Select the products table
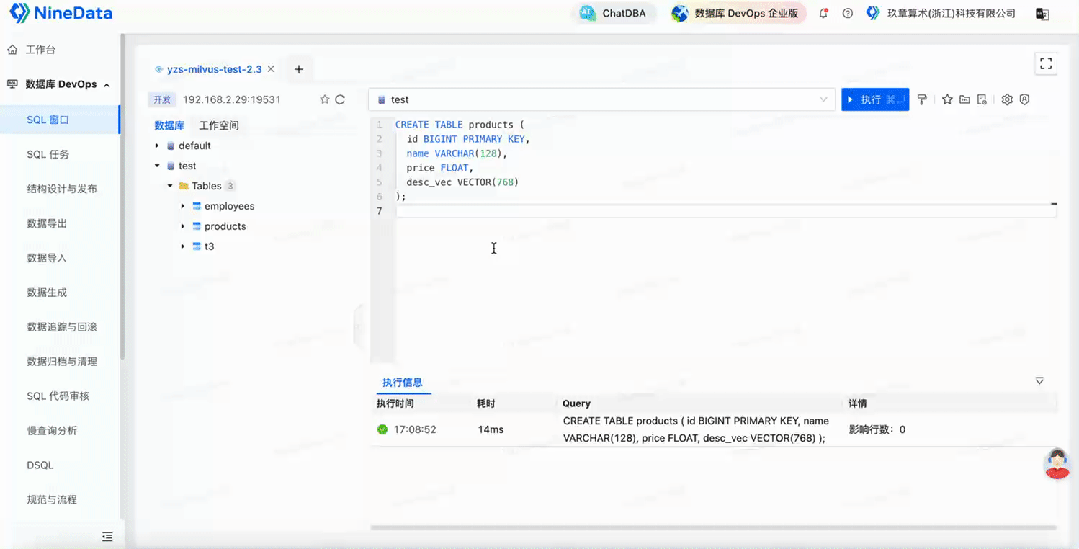The height and width of the screenshot is (549, 1079). click(225, 226)
